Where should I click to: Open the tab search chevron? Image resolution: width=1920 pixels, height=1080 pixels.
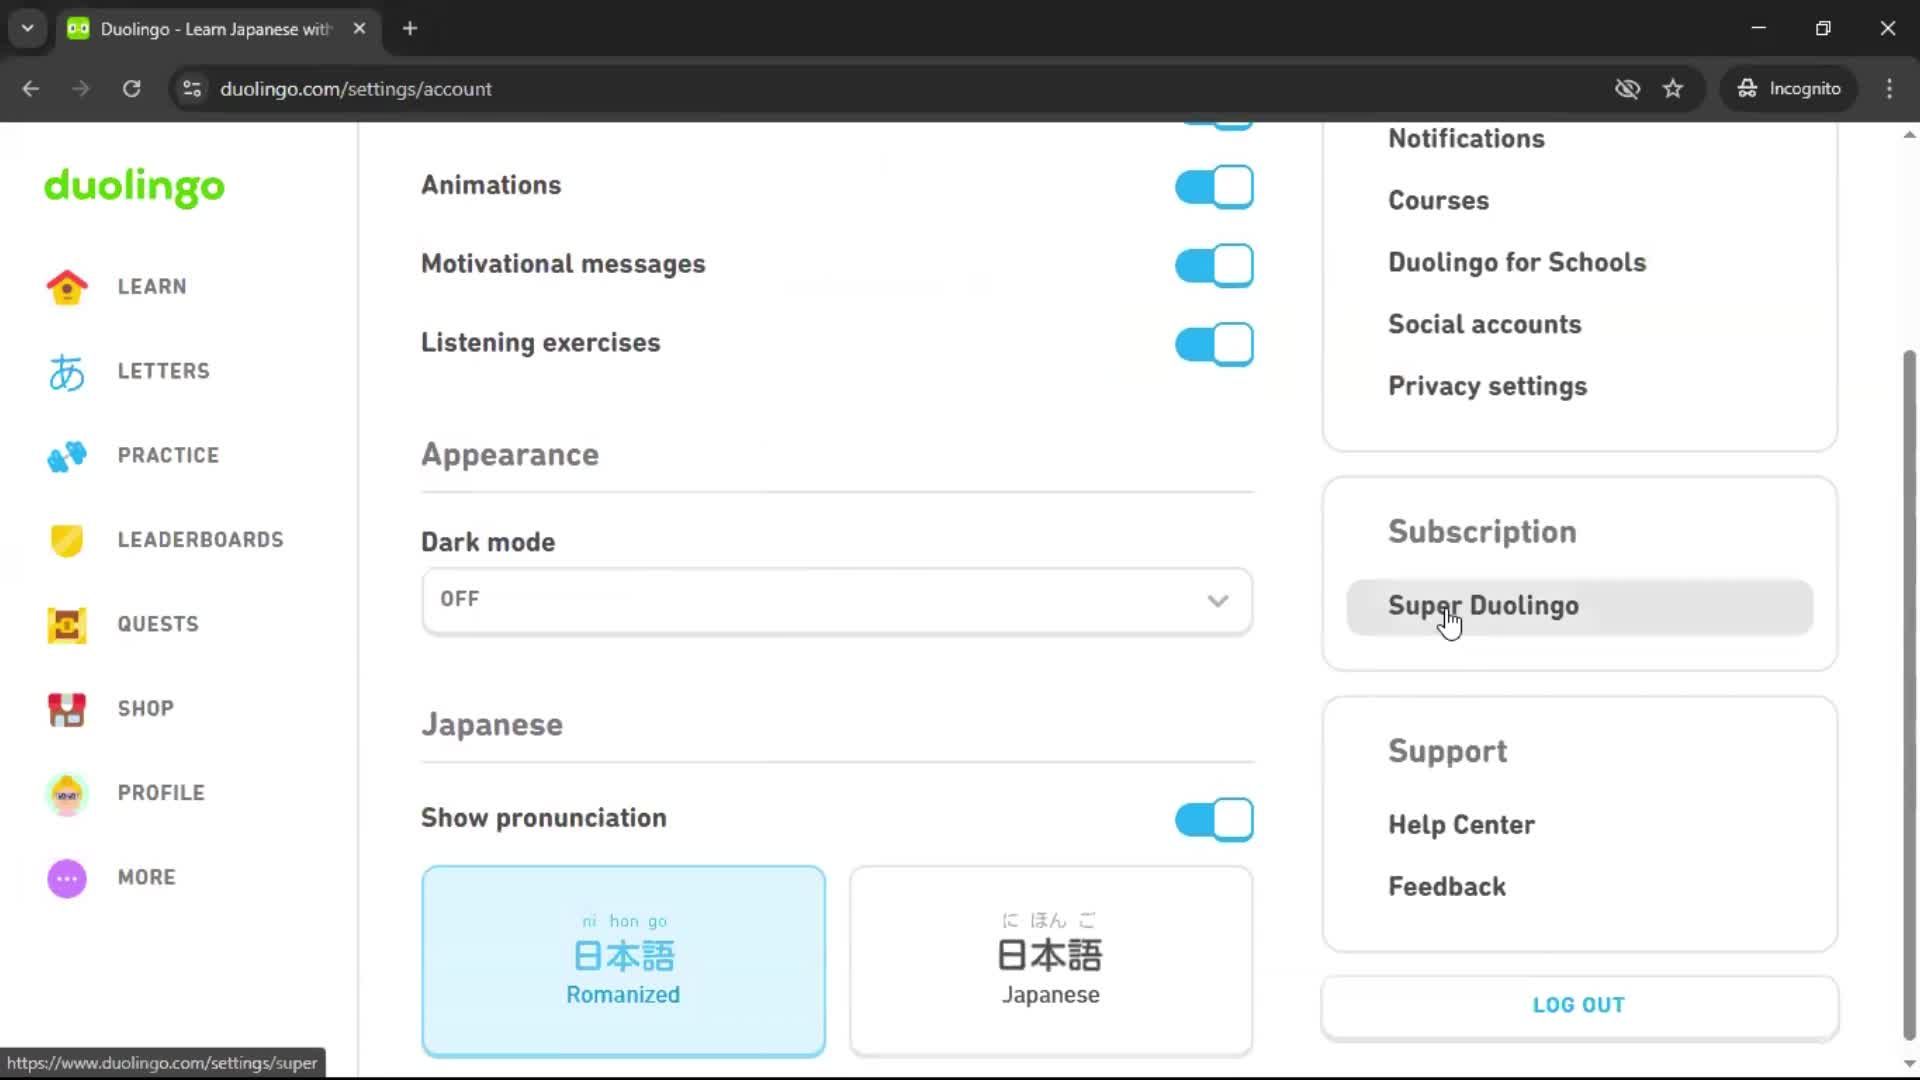(x=27, y=28)
